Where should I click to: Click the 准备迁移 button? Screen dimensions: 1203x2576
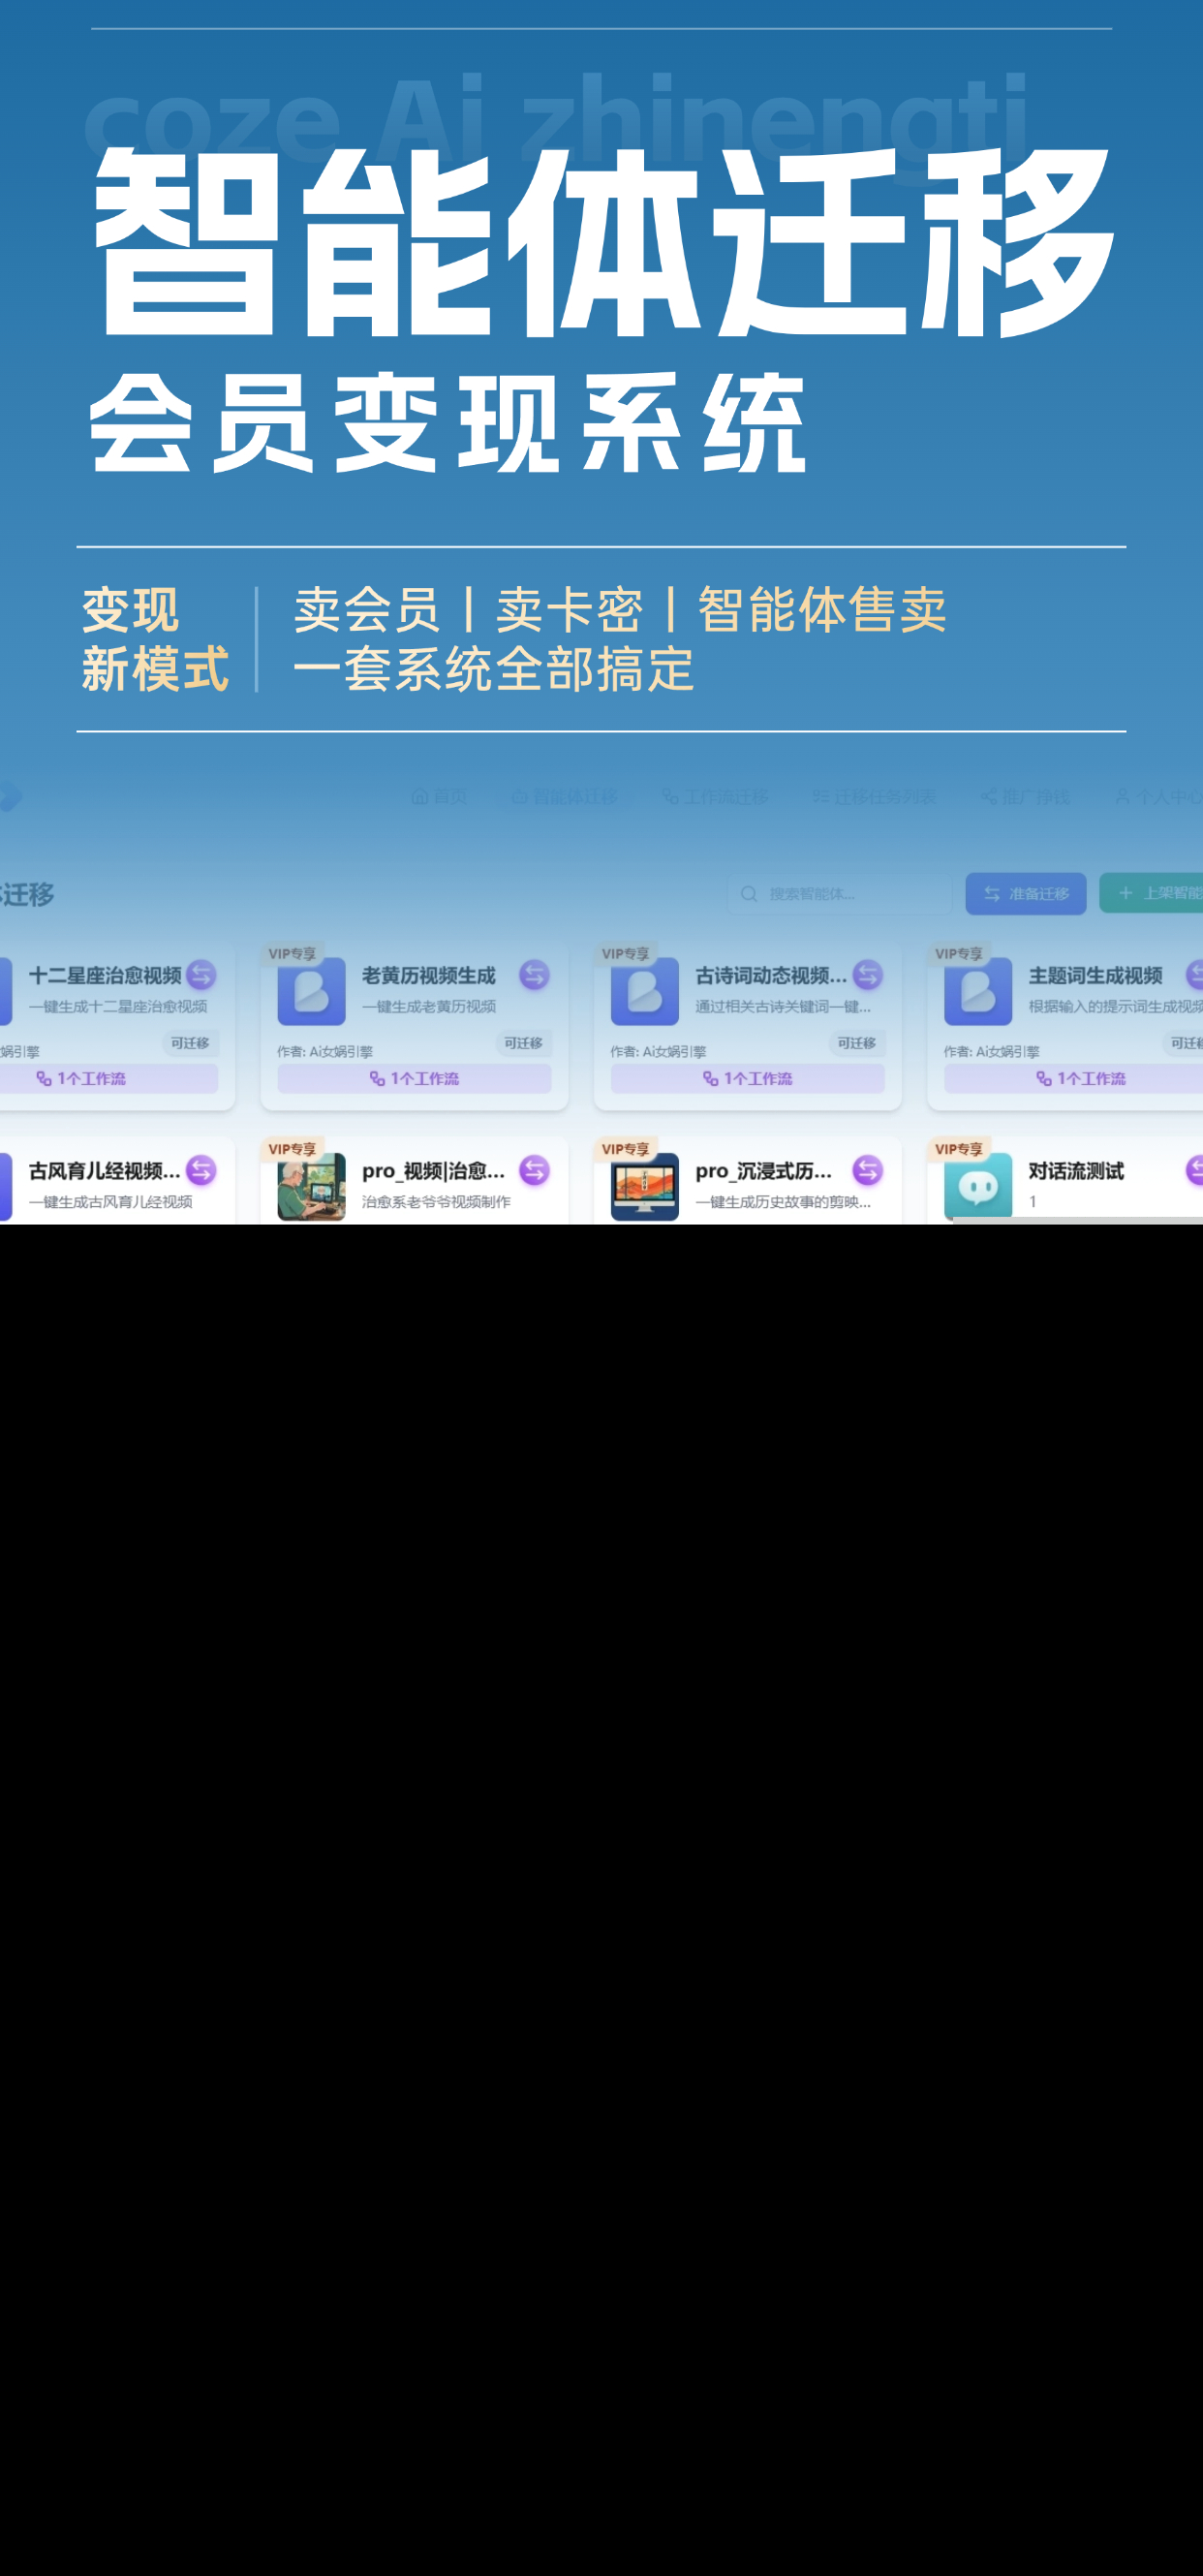point(1025,893)
